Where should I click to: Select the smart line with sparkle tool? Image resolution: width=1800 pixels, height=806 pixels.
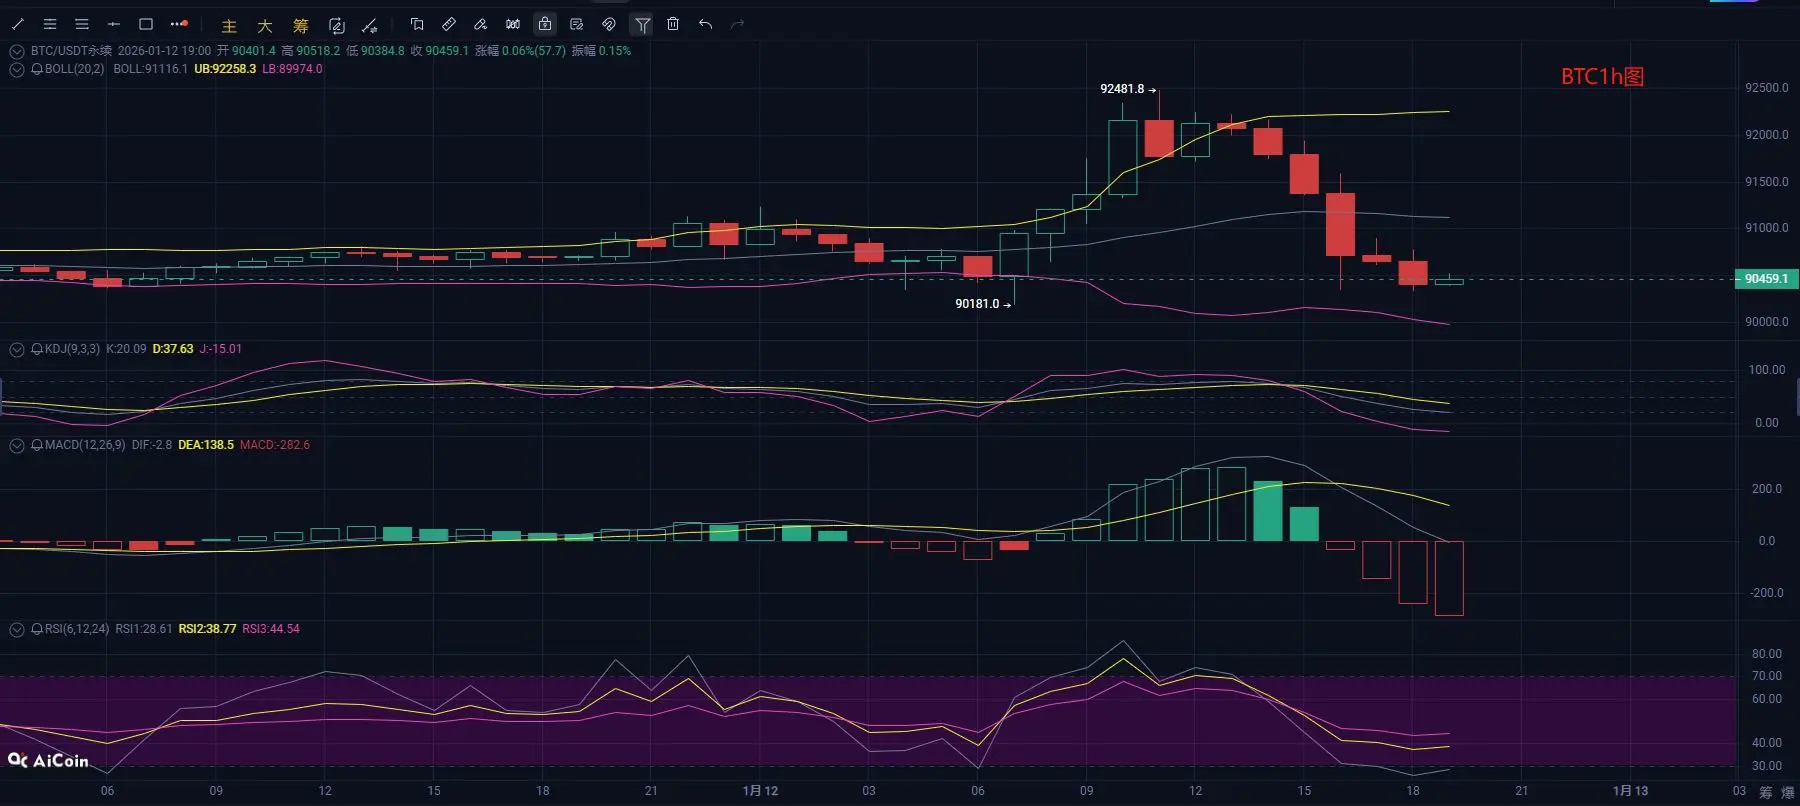tap(370, 26)
